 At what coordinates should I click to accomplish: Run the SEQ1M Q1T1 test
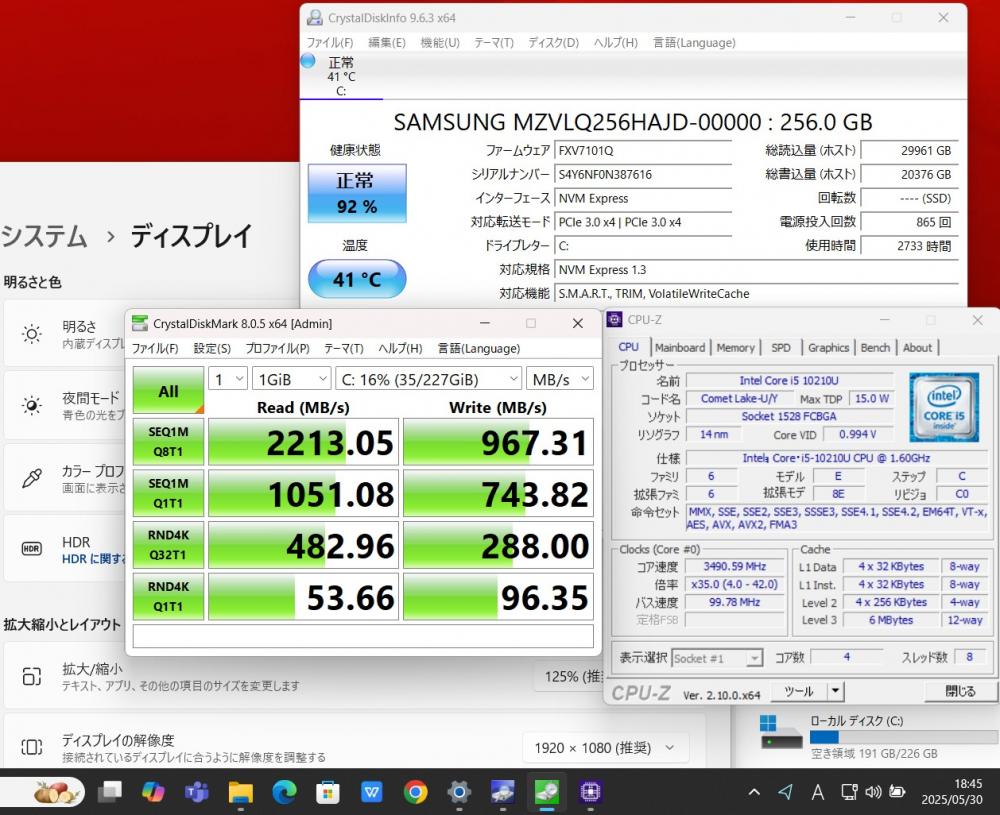point(168,493)
